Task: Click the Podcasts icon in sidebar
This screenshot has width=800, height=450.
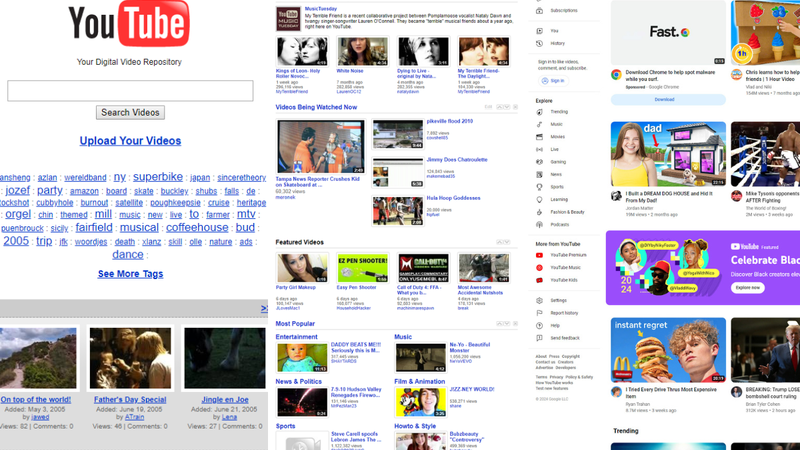Action: click(539, 224)
